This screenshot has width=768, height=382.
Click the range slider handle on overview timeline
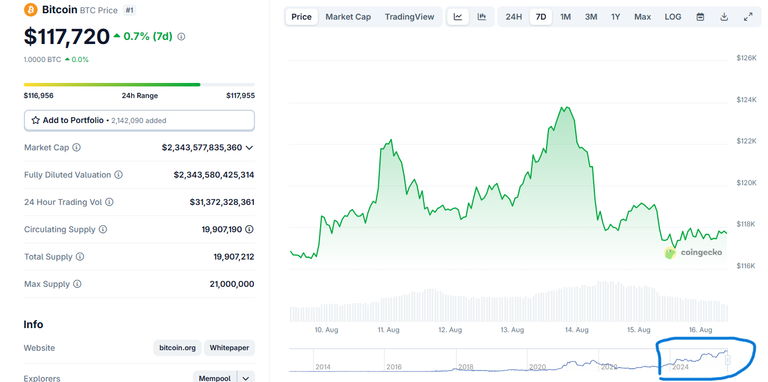[728, 360]
